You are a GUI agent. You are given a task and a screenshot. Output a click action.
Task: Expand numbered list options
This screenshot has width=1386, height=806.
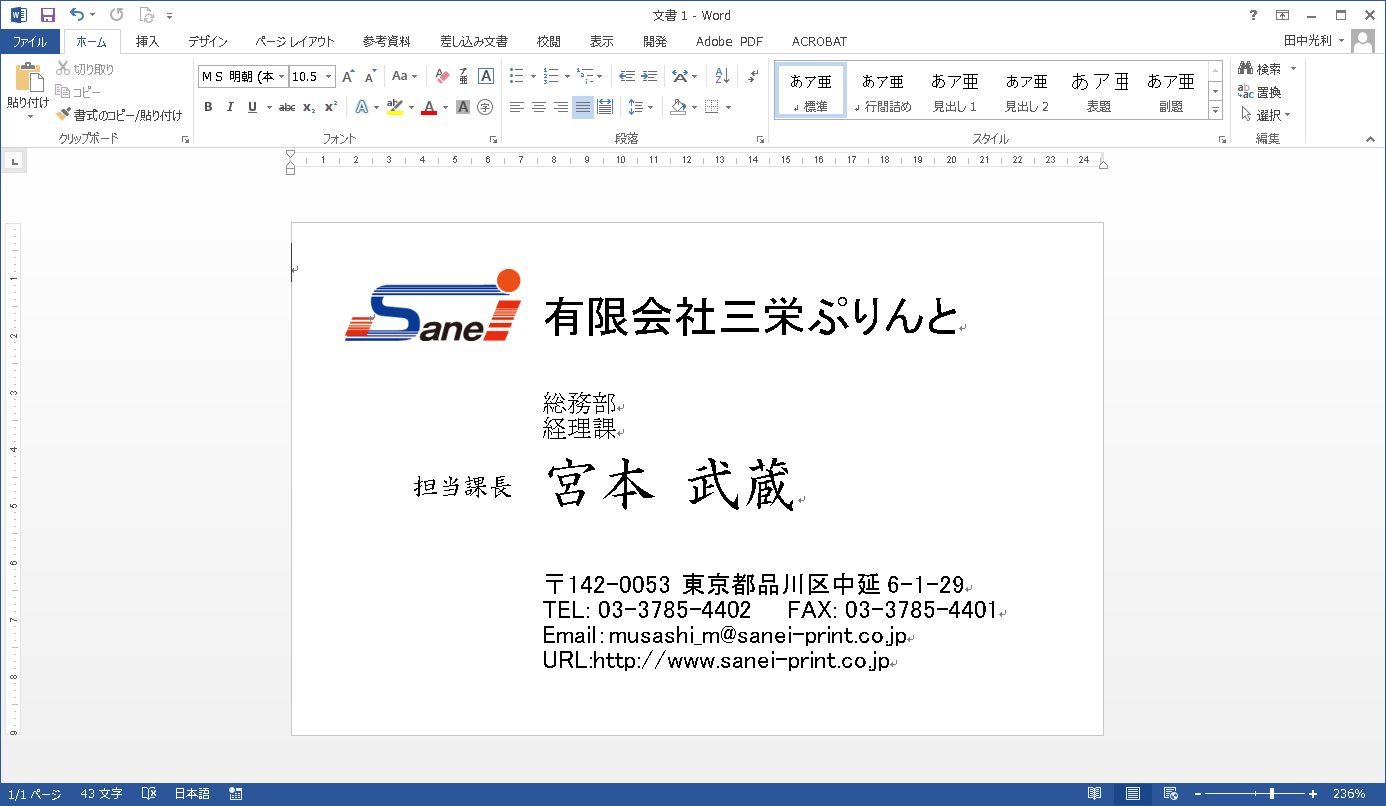(567, 76)
